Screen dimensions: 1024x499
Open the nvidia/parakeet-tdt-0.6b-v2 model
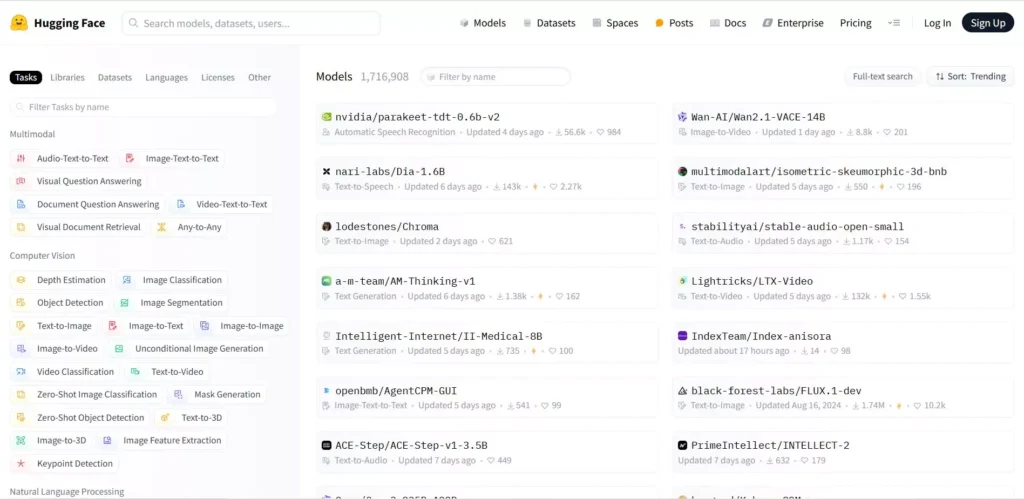[487, 123]
